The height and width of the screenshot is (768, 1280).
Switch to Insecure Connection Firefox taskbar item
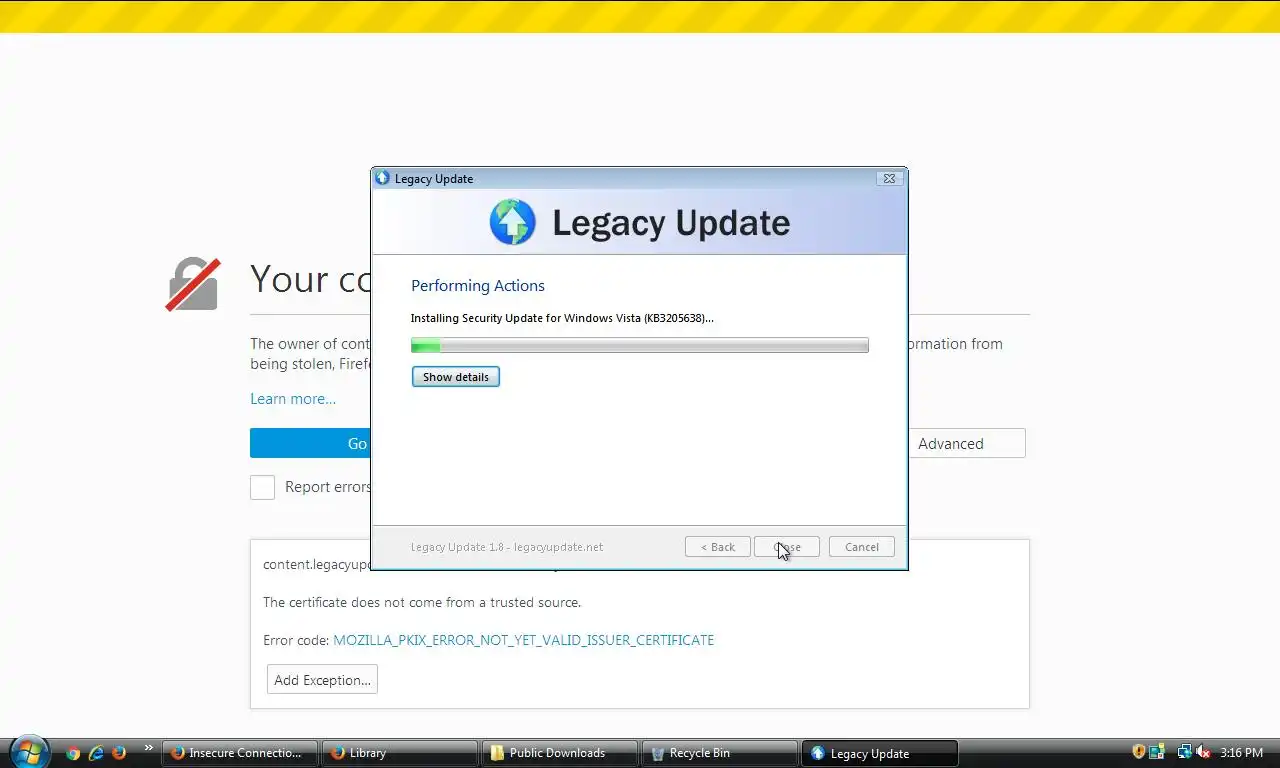[240, 753]
